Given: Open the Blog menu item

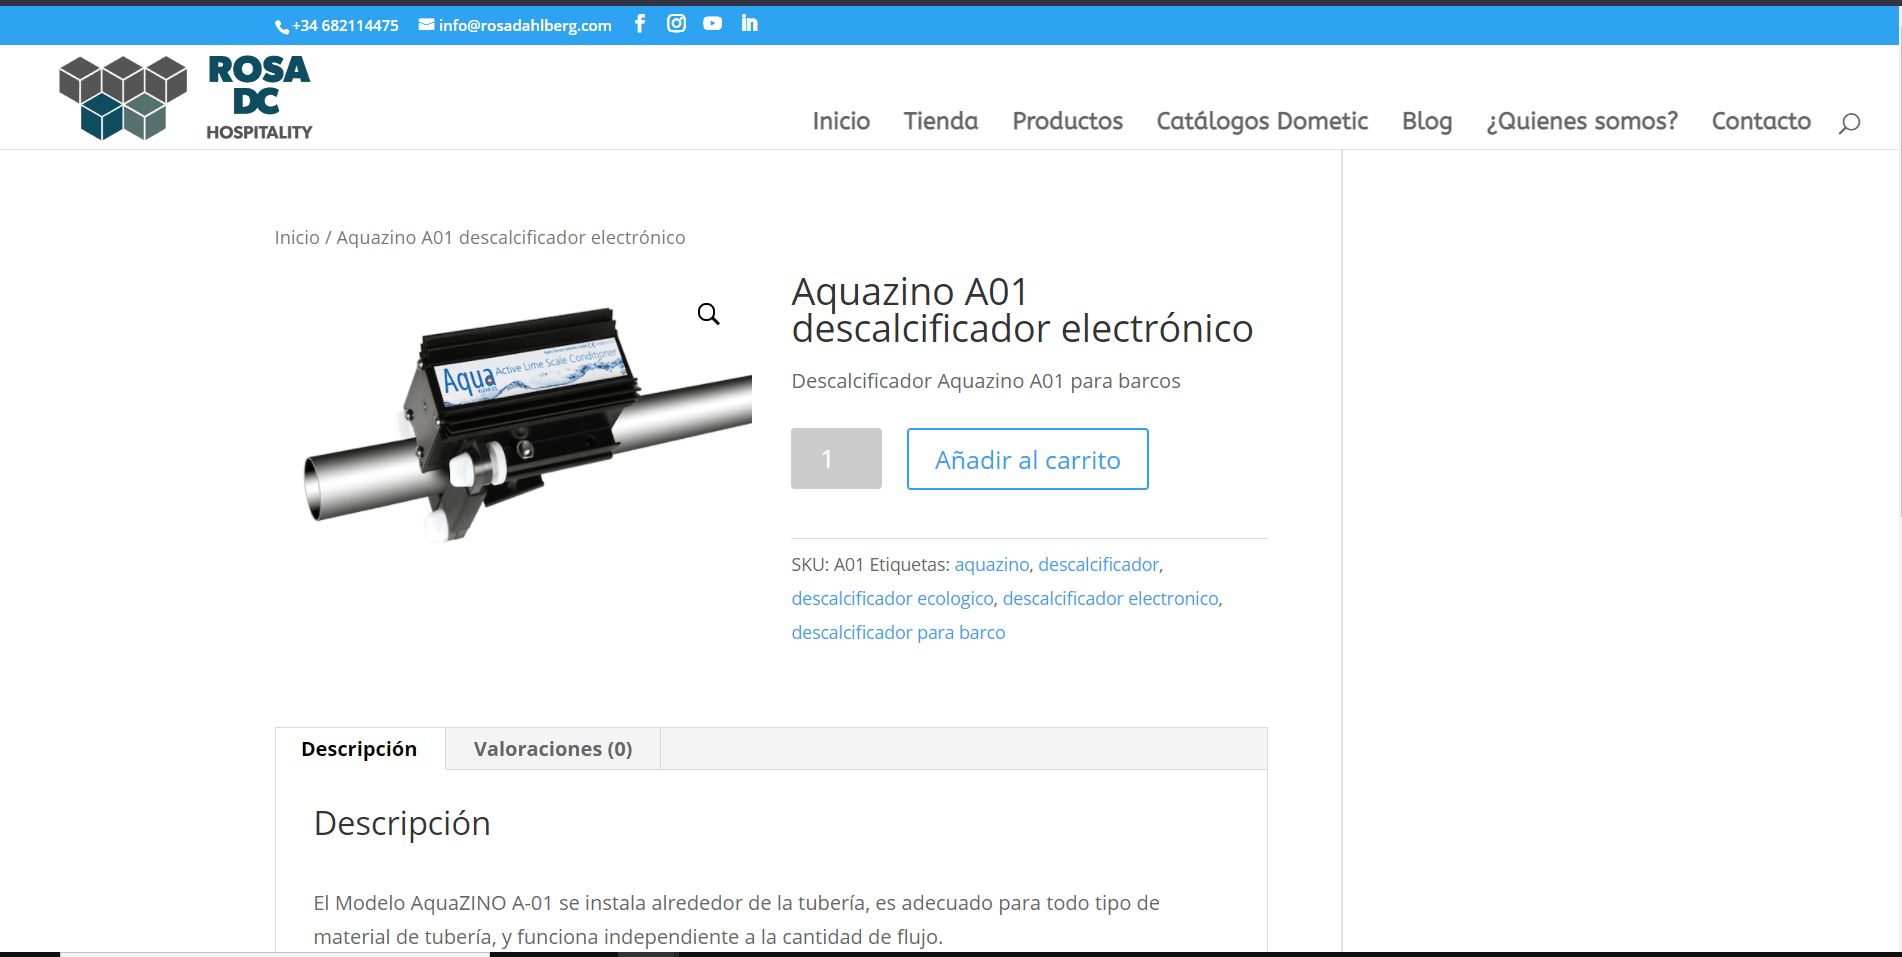Looking at the screenshot, I should point(1427,121).
